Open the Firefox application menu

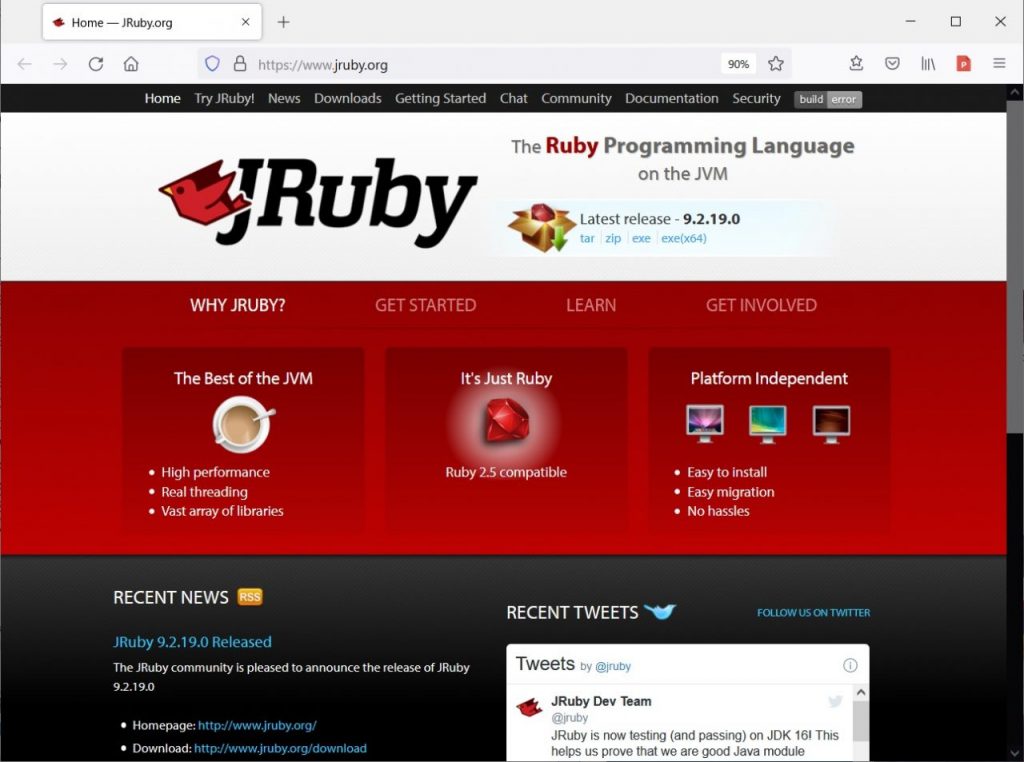[x=999, y=63]
